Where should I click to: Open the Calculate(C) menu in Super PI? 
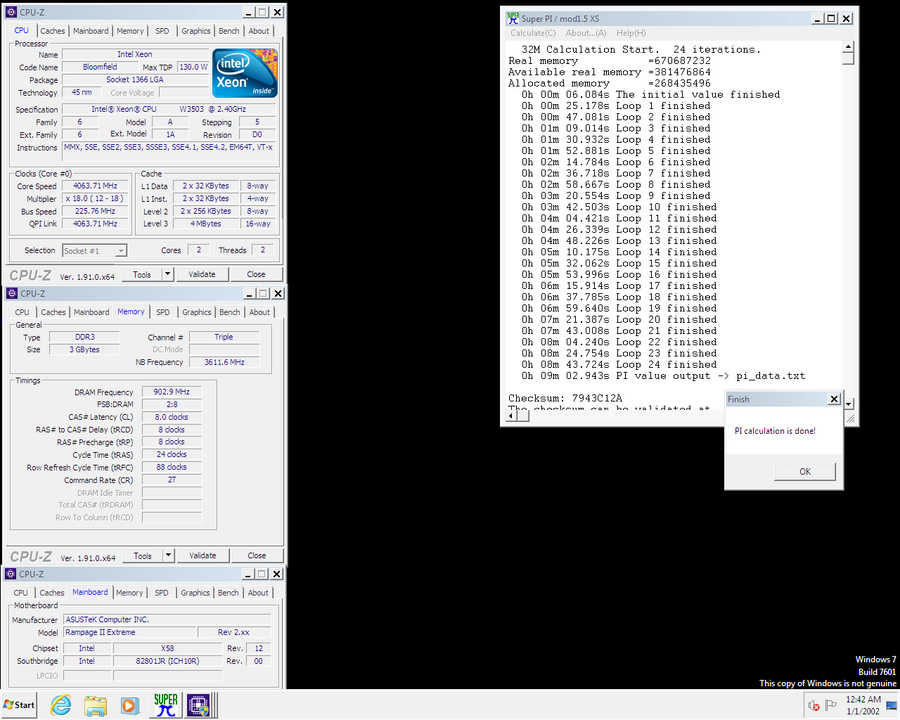(533, 33)
